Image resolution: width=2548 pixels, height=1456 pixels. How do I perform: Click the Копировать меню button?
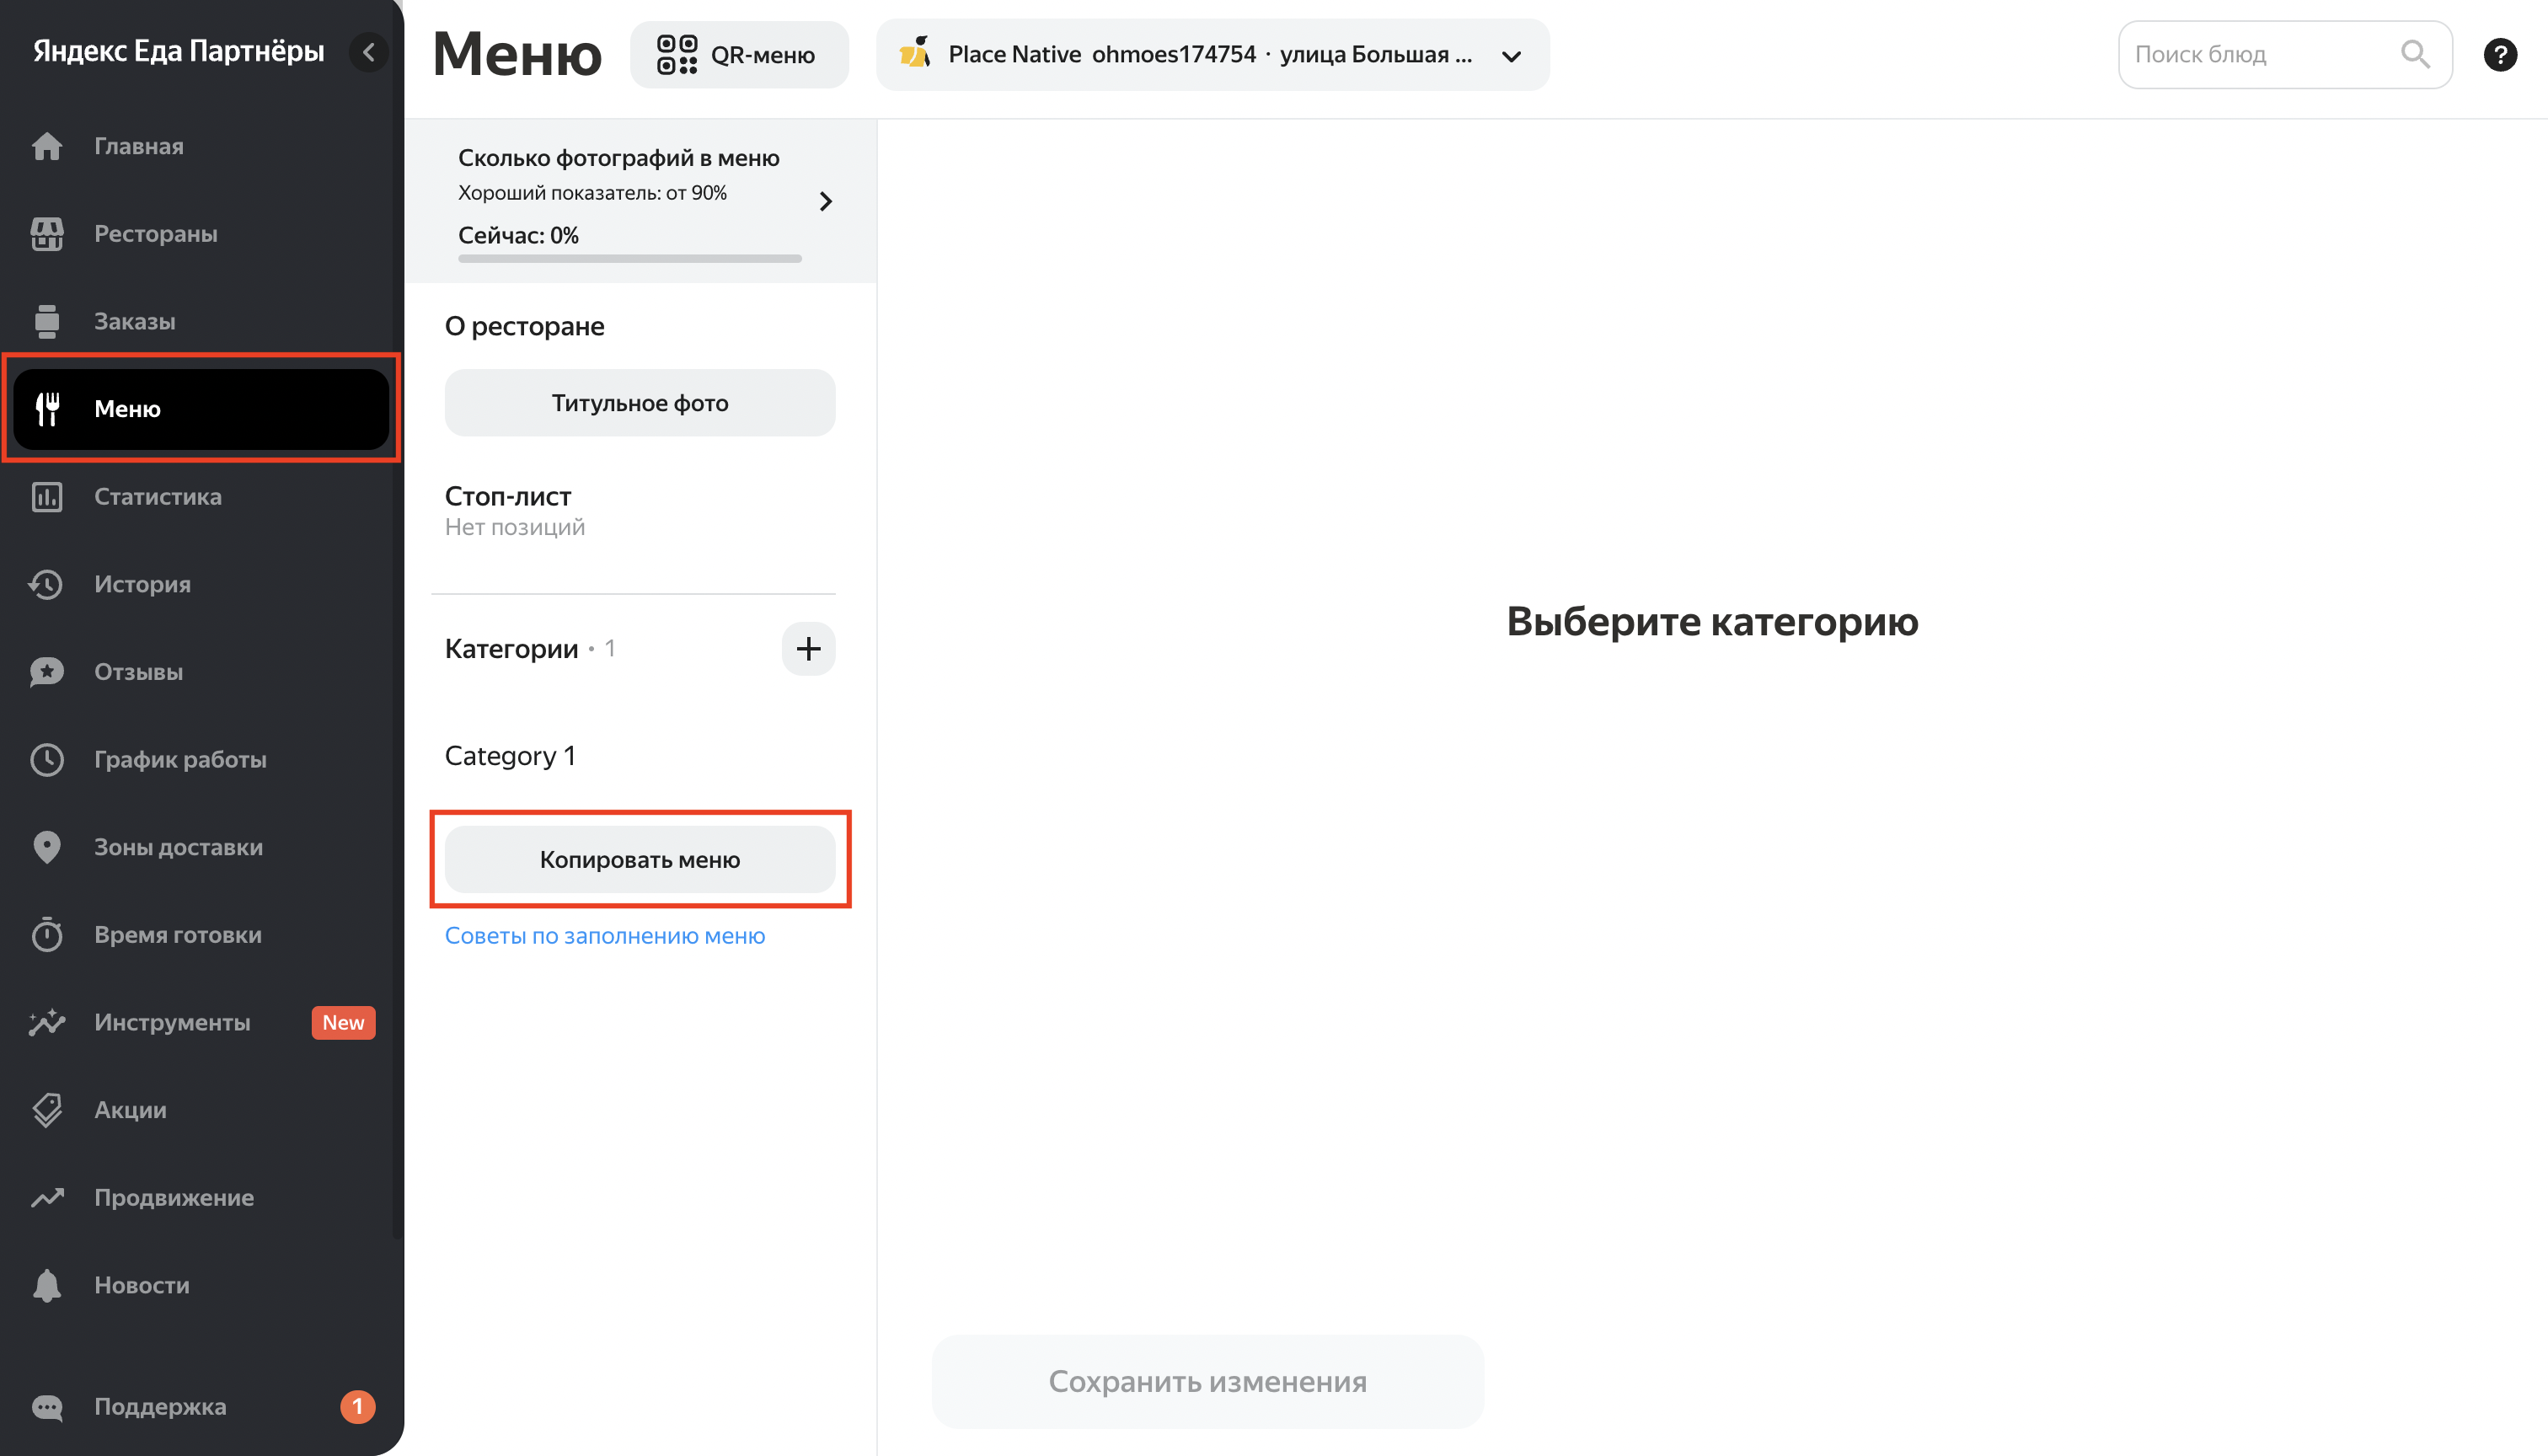pos(640,860)
